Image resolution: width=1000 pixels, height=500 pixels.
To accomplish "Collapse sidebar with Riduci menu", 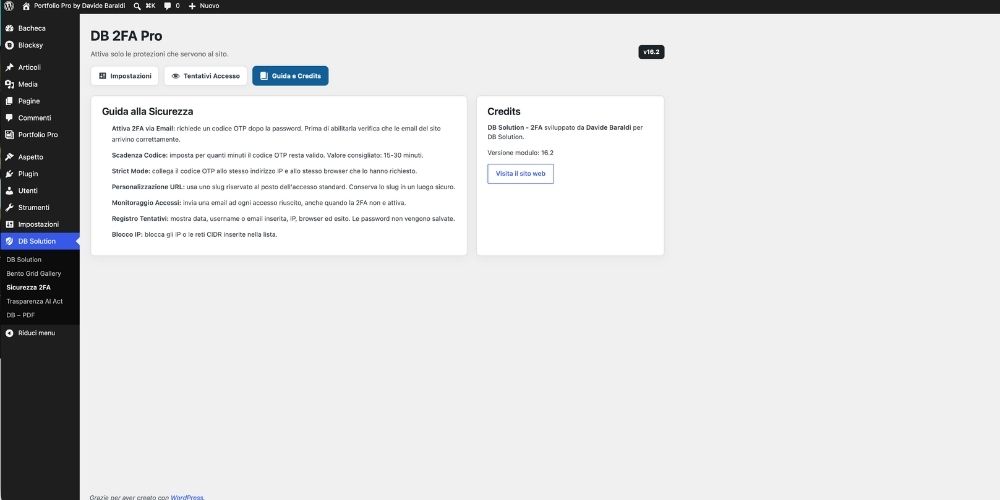I will [x=40, y=334].
